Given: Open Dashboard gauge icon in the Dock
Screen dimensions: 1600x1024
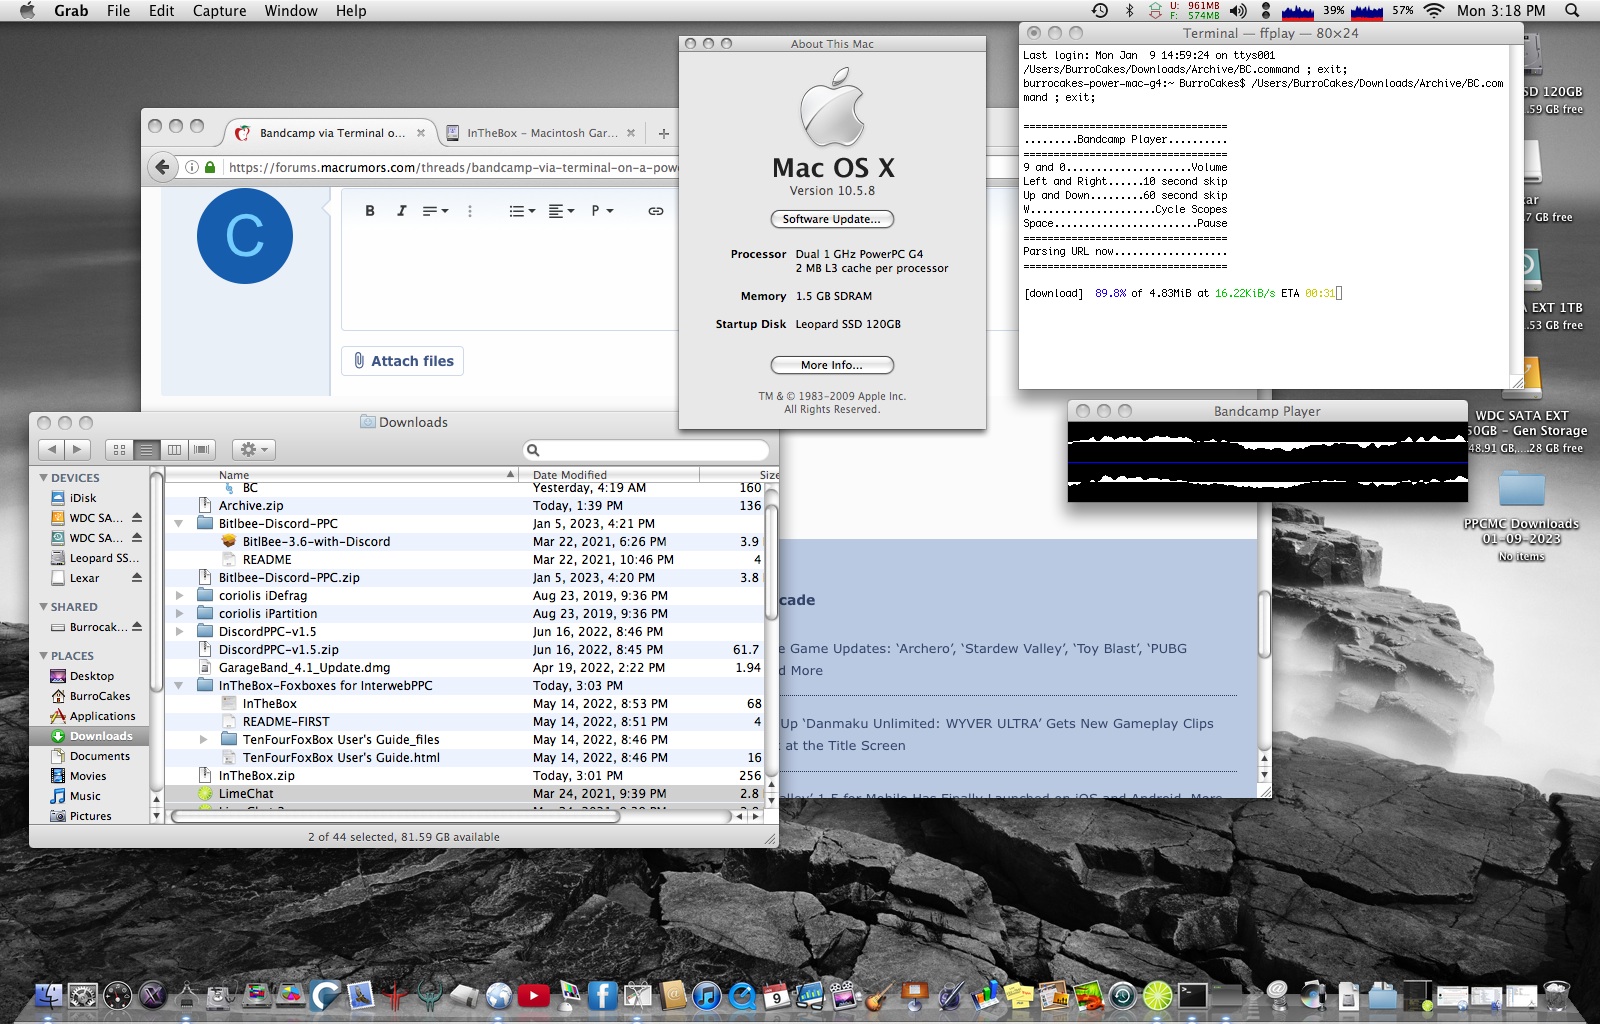Looking at the screenshot, I should (x=117, y=995).
